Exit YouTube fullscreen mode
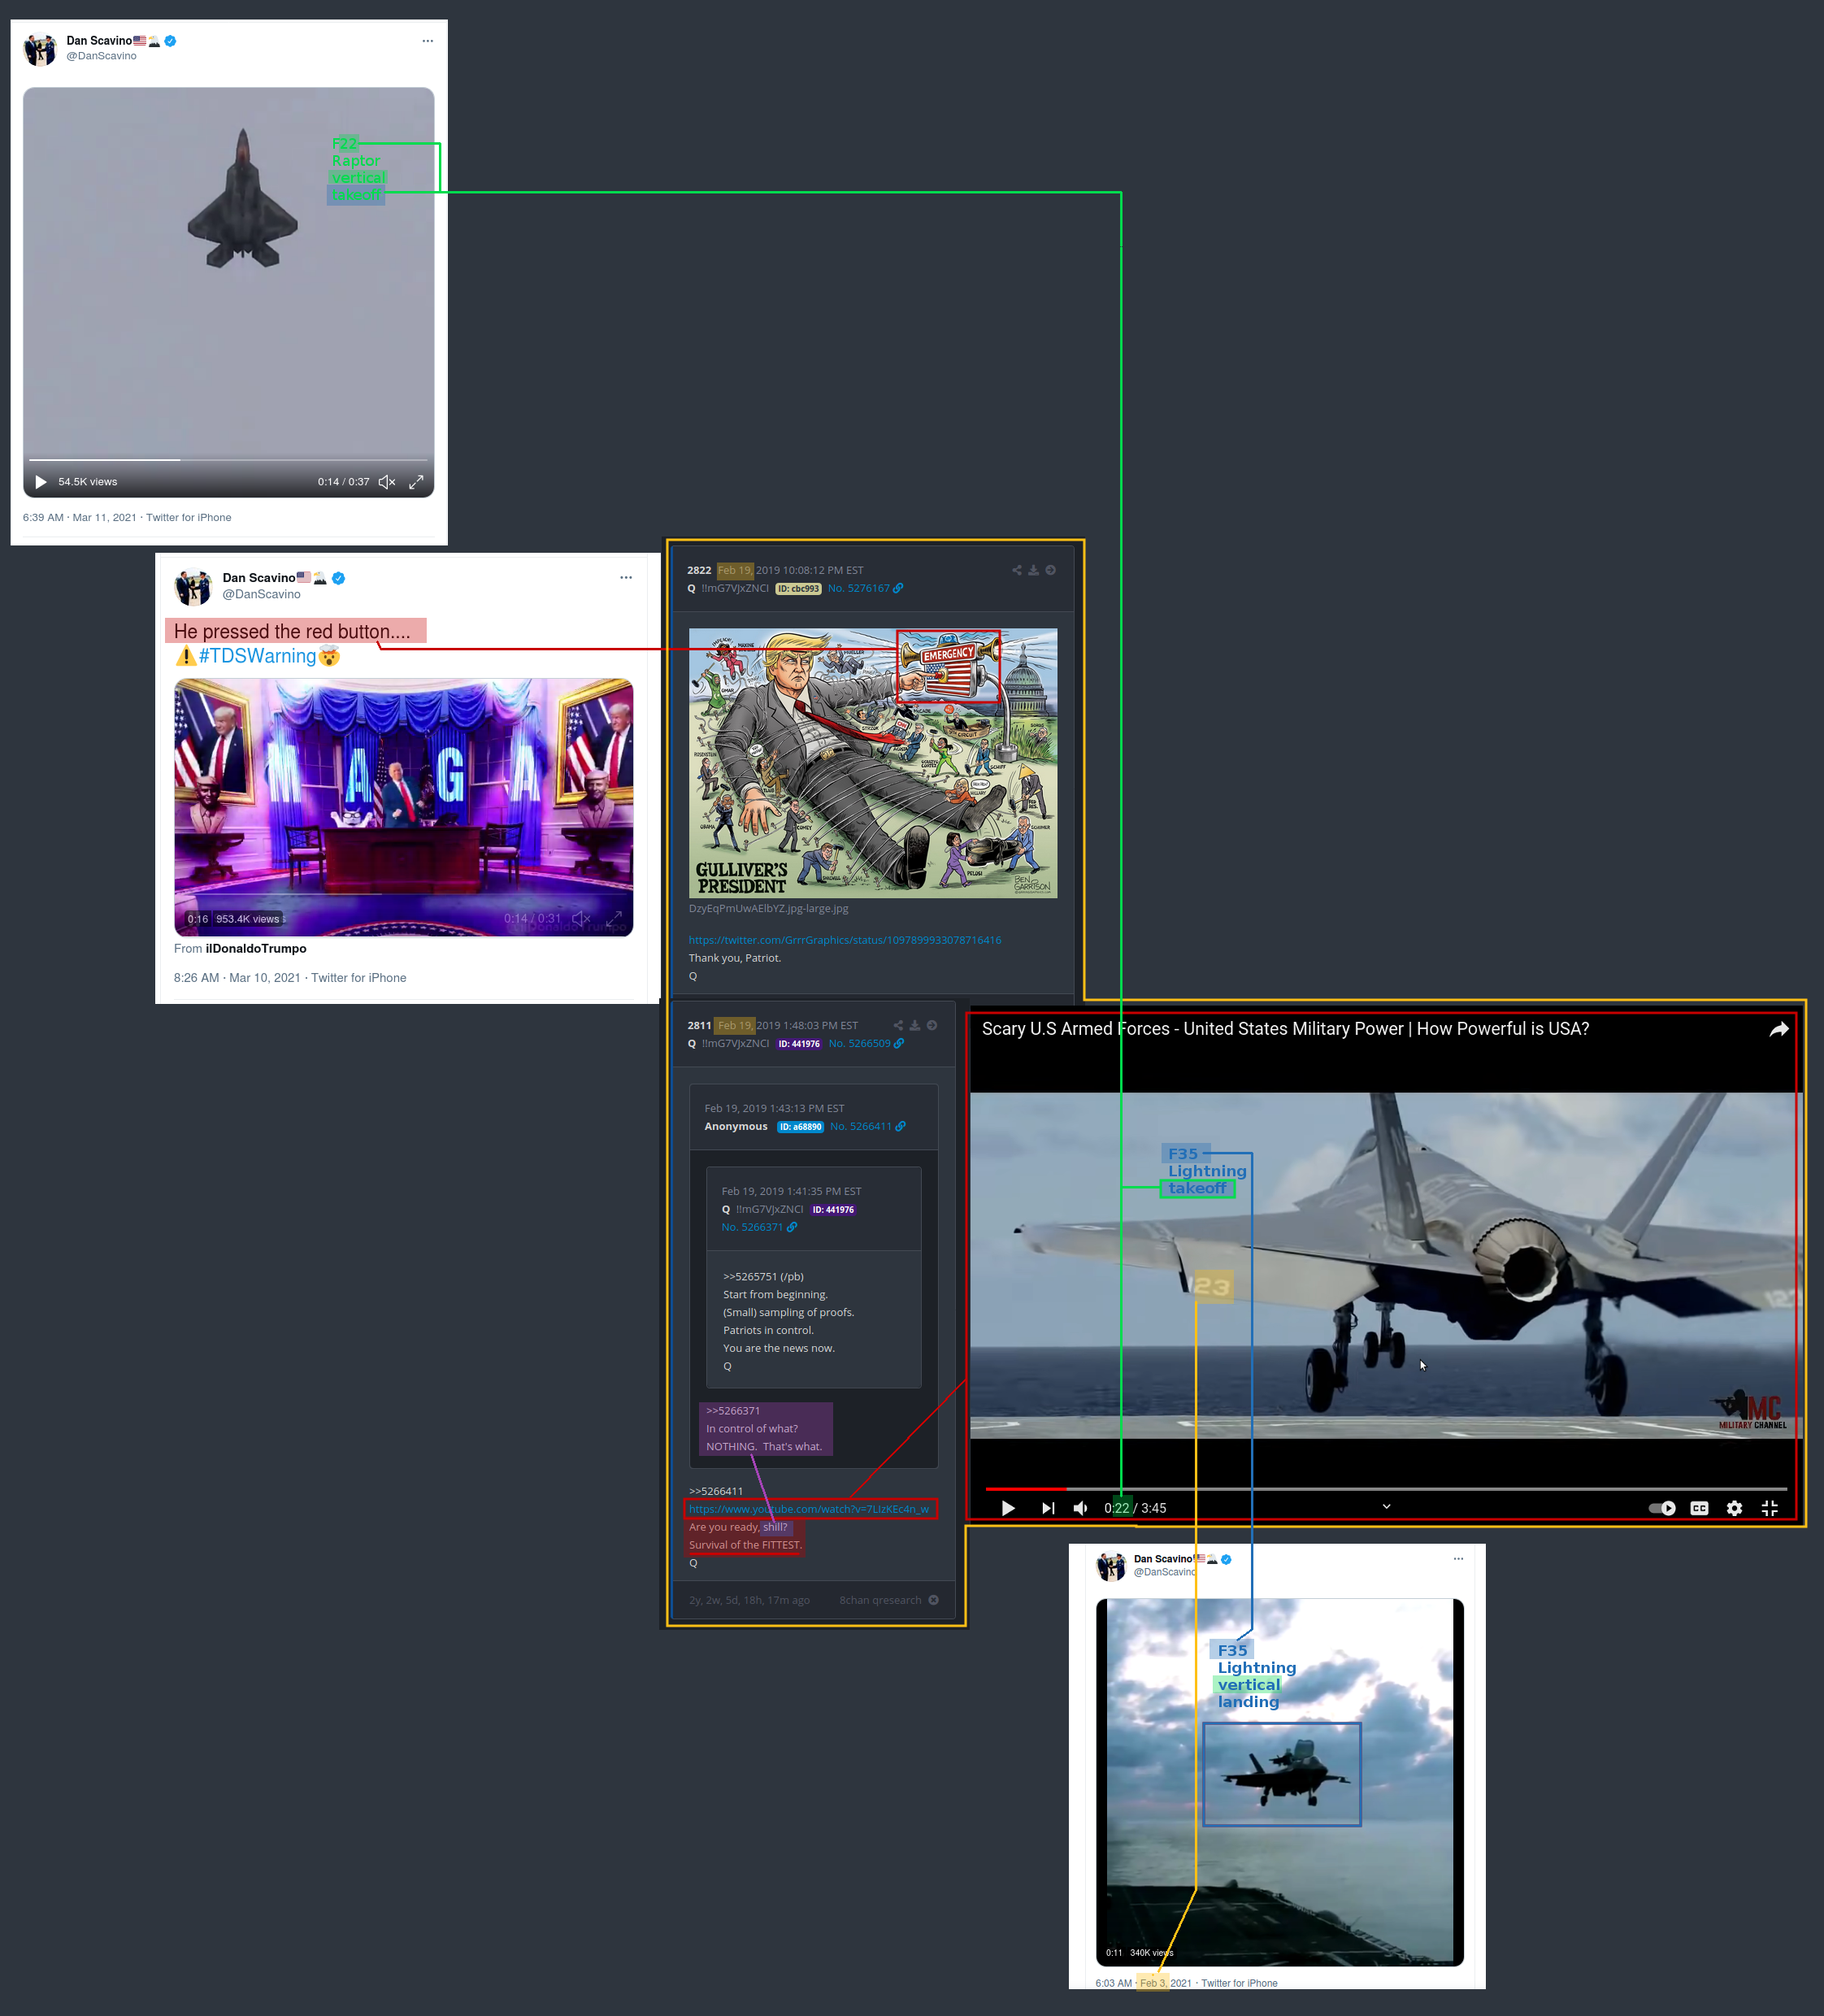 point(1770,1508)
